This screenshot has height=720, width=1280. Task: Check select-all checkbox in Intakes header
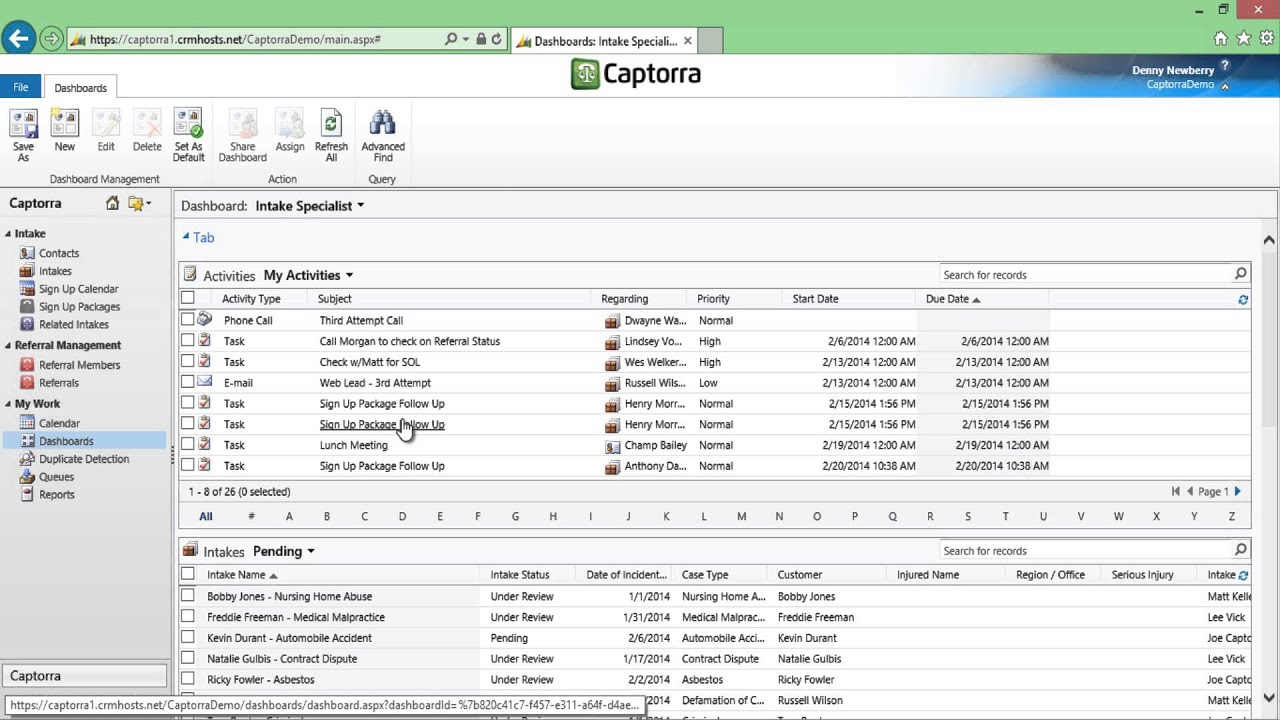188,574
